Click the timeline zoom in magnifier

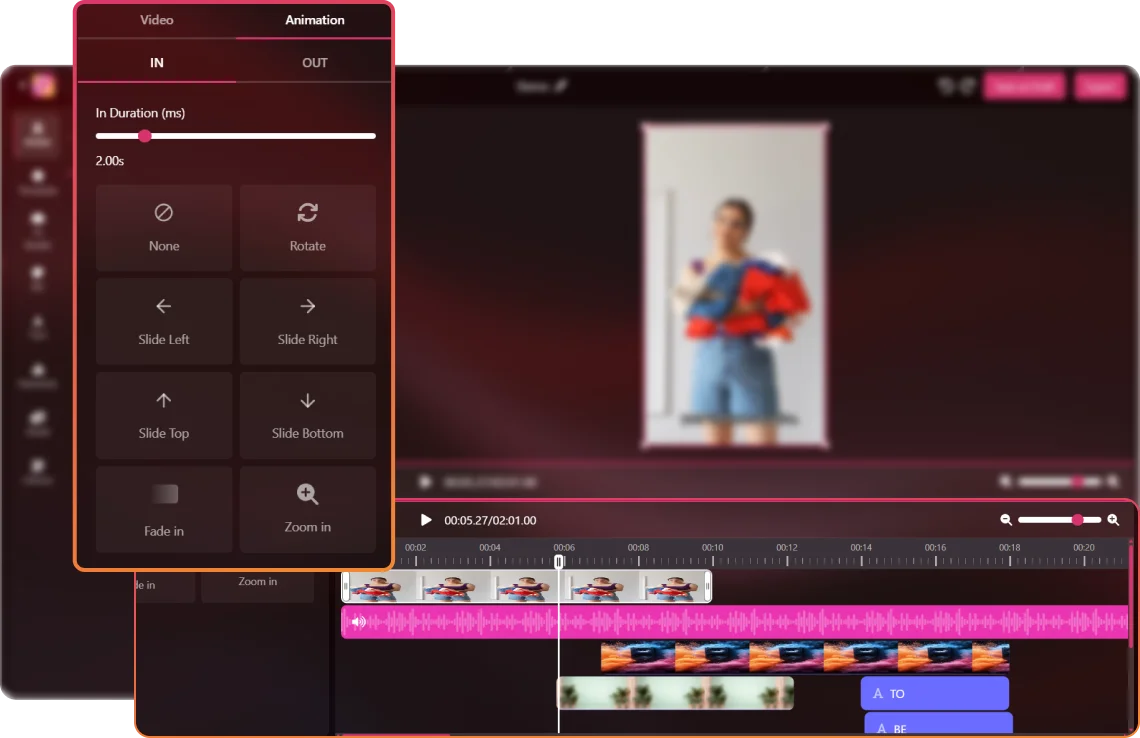(x=1113, y=520)
